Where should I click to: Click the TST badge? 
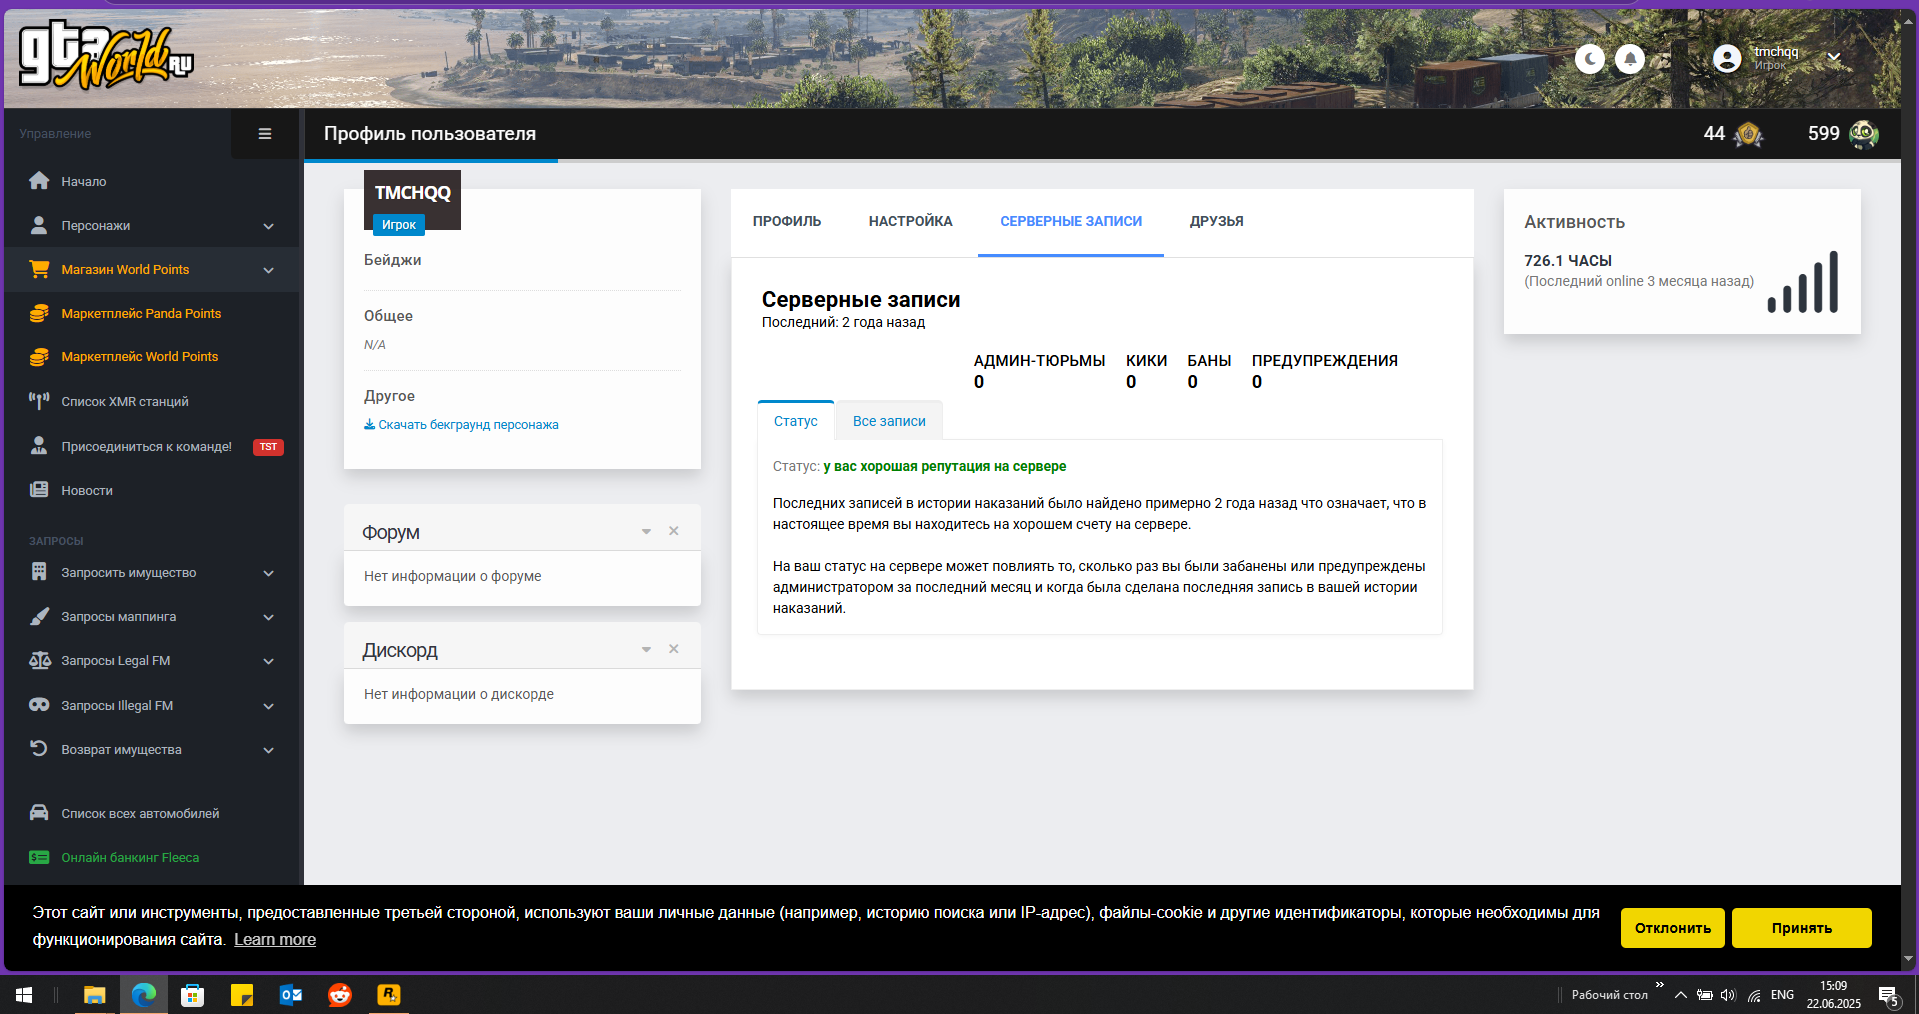268,447
